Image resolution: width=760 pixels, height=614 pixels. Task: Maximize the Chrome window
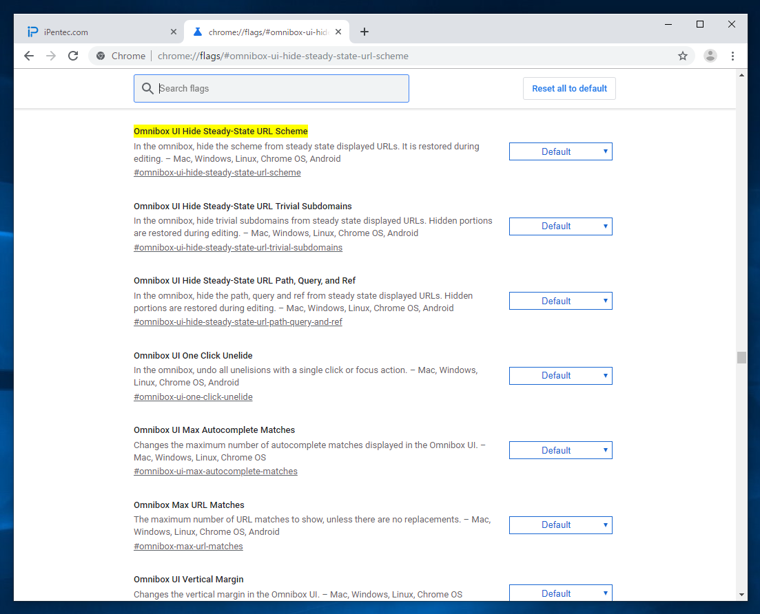click(700, 24)
